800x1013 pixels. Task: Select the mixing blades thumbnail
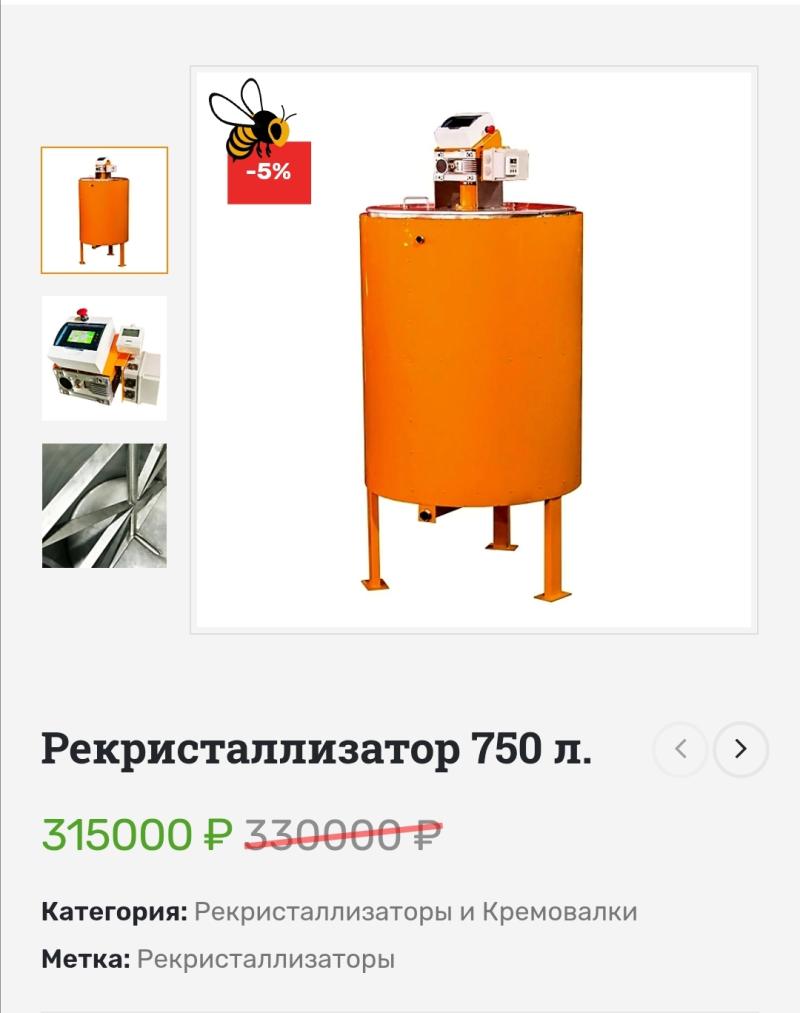[x=104, y=505]
